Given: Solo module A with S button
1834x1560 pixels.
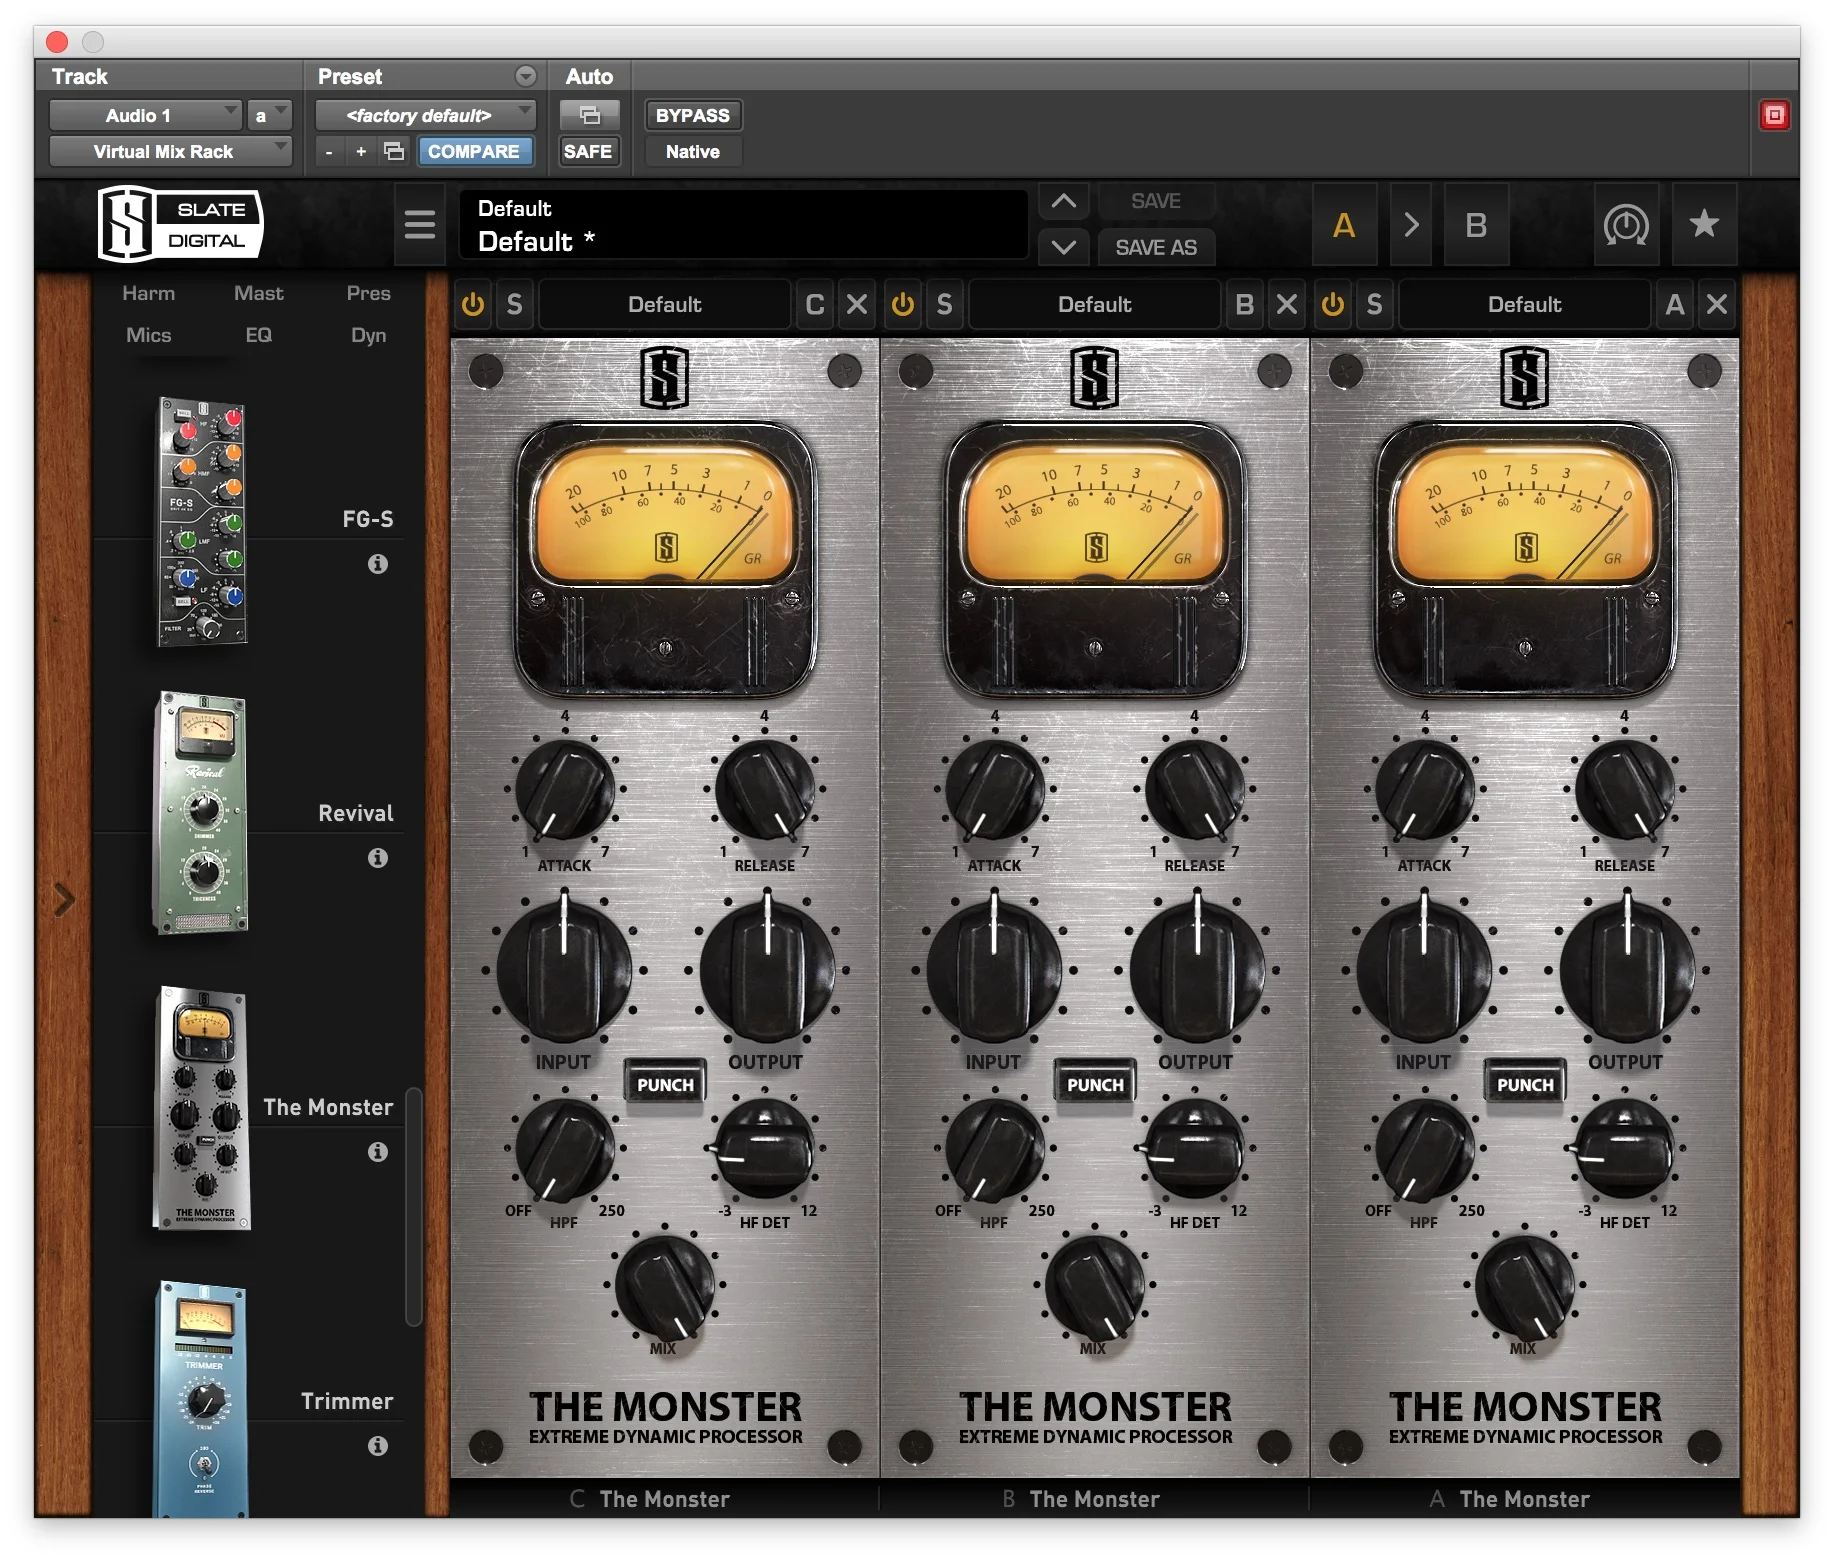Looking at the screenshot, I should coord(1374,304).
